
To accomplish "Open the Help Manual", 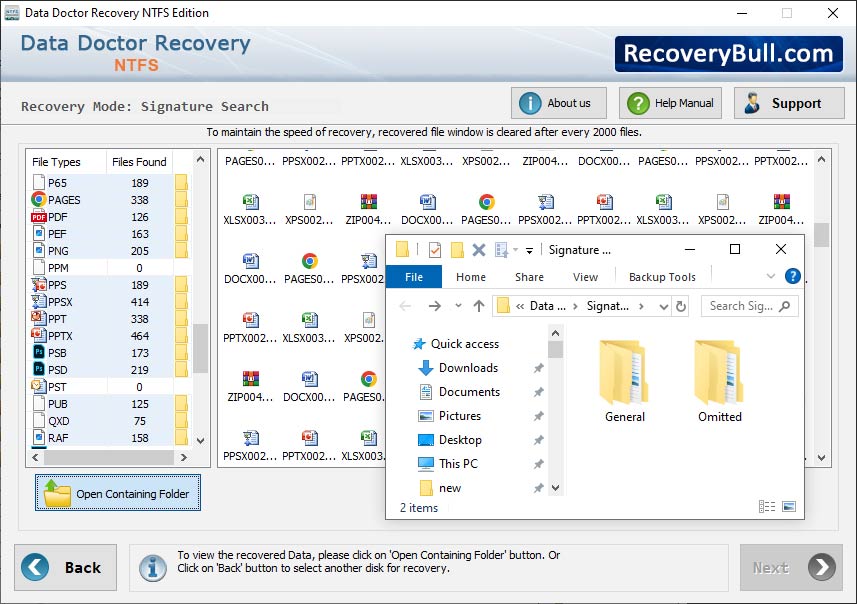I will pyautogui.click(x=670, y=103).
